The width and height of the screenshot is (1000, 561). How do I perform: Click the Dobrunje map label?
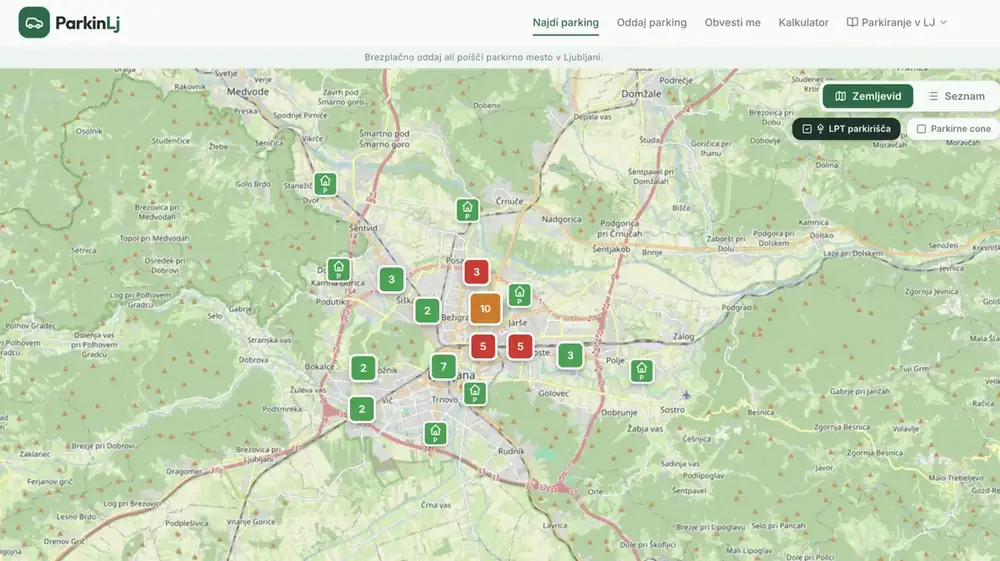pyautogui.click(x=619, y=412)
